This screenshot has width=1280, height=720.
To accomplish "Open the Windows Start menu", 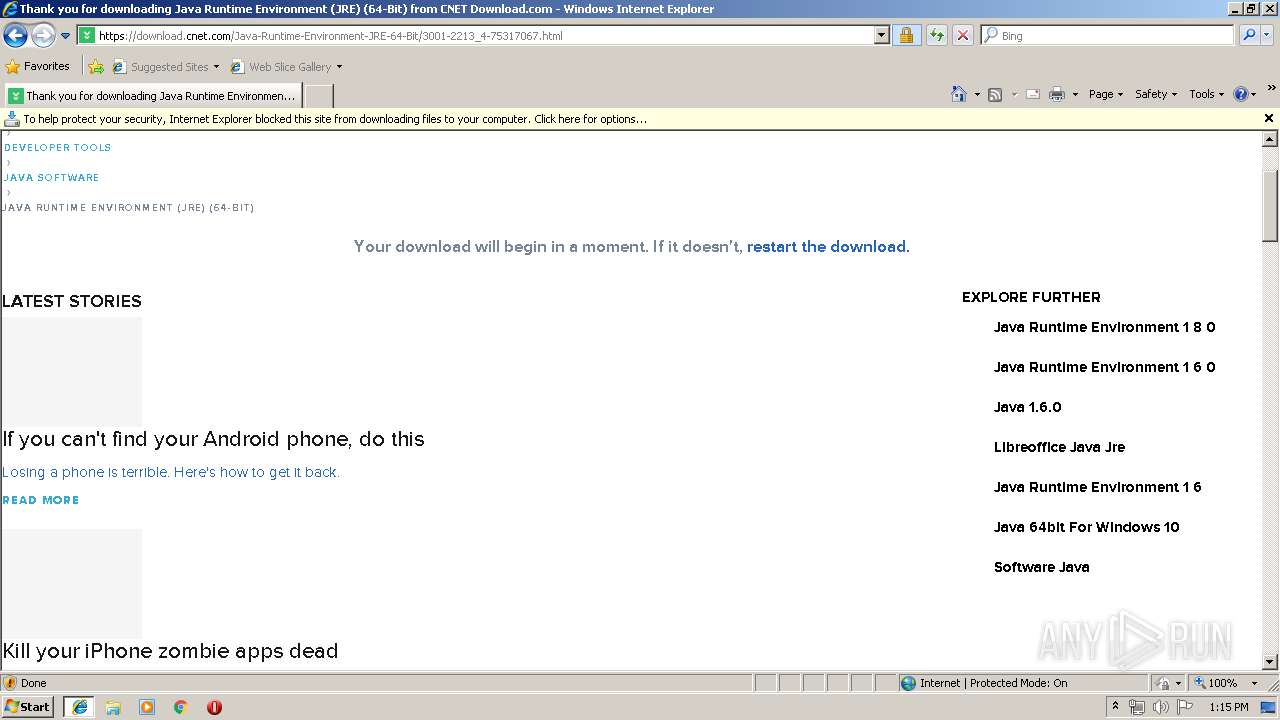I will point(28,707).
